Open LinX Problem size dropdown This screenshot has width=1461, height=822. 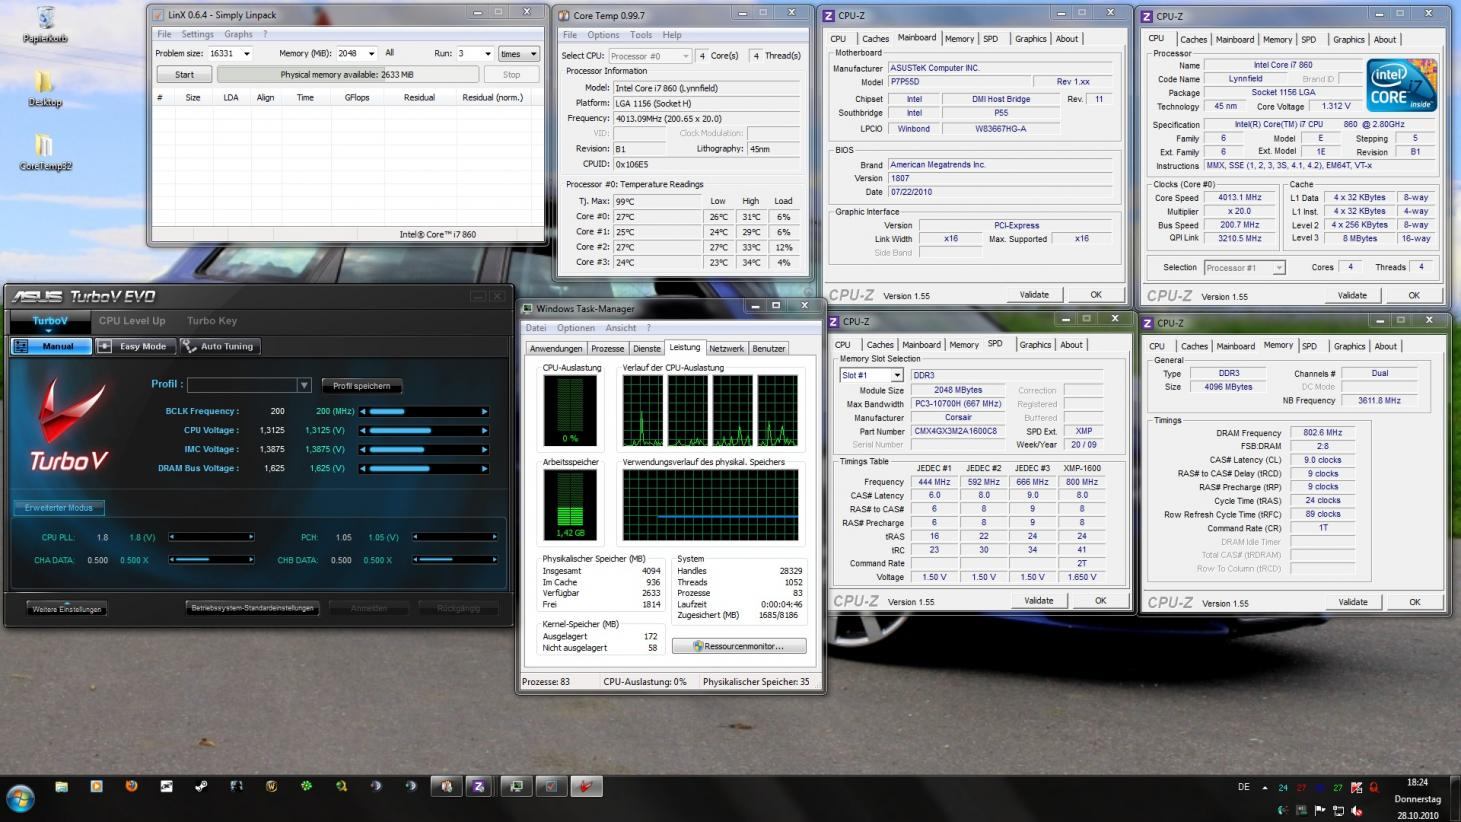[247, 54]
